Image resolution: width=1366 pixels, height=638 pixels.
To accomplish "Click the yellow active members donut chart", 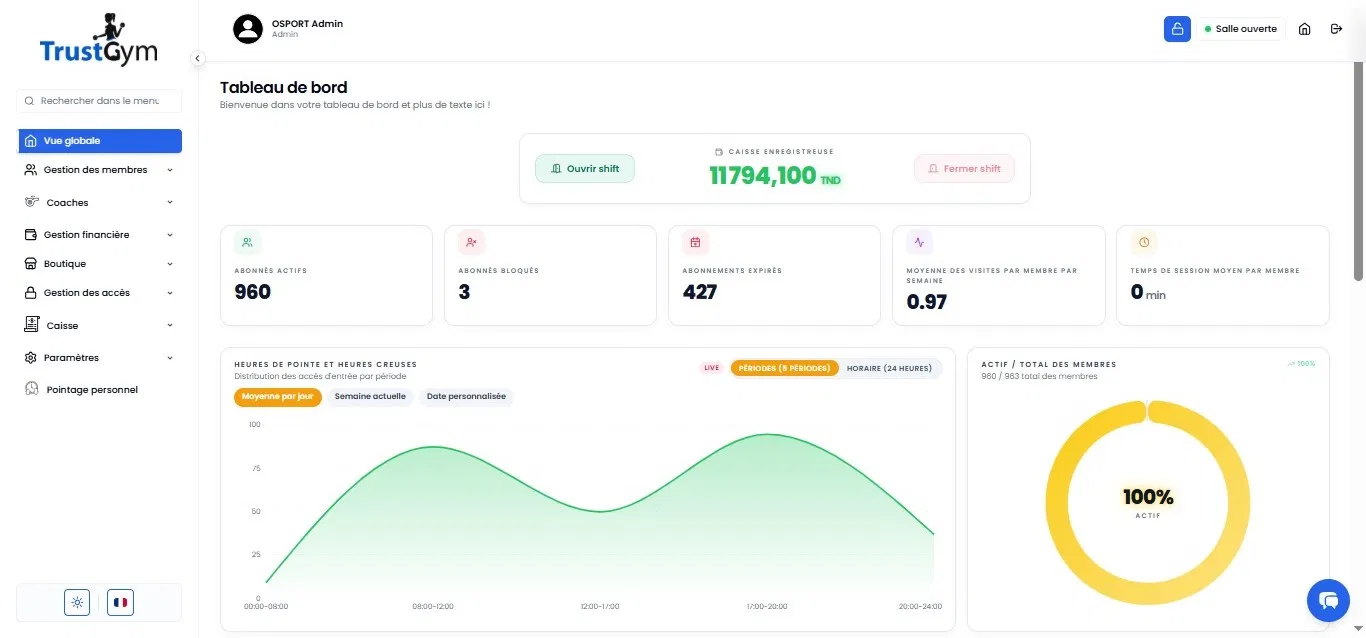I will click(x=1148, y=501).
